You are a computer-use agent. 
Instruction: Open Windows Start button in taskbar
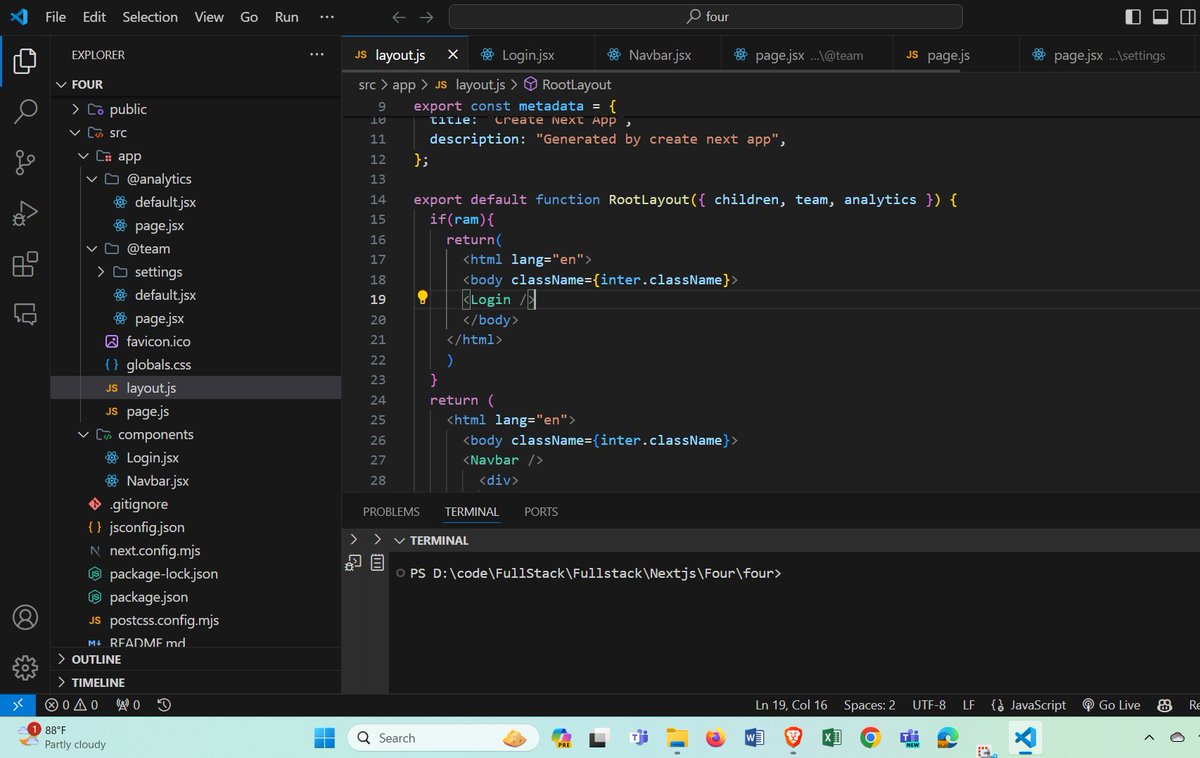[326, 738]
